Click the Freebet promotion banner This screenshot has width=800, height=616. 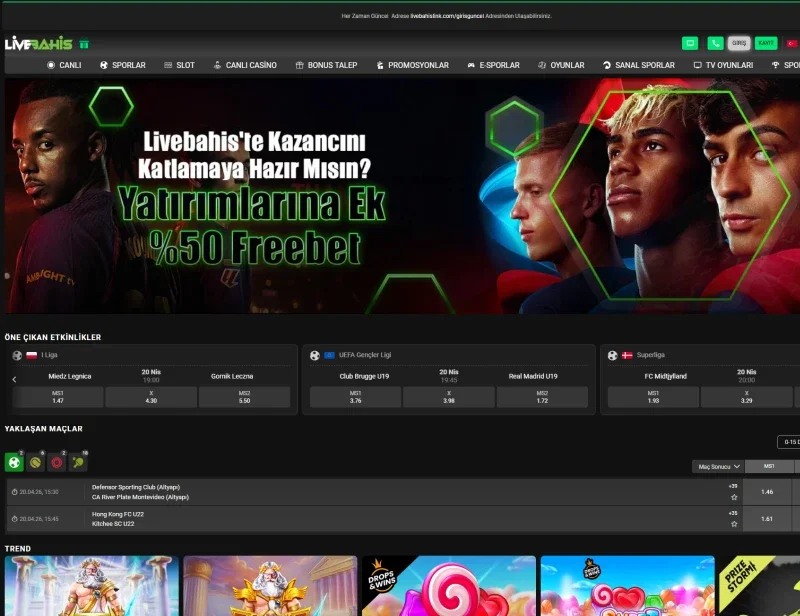coord(402,196)
